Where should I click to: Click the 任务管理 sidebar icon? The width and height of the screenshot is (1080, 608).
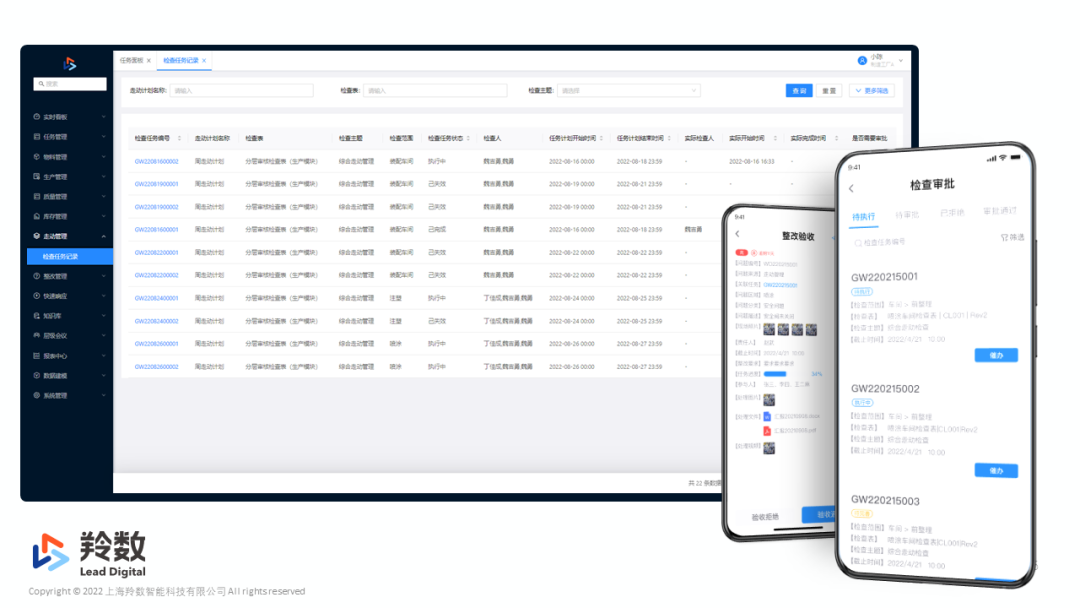(37, 136)
